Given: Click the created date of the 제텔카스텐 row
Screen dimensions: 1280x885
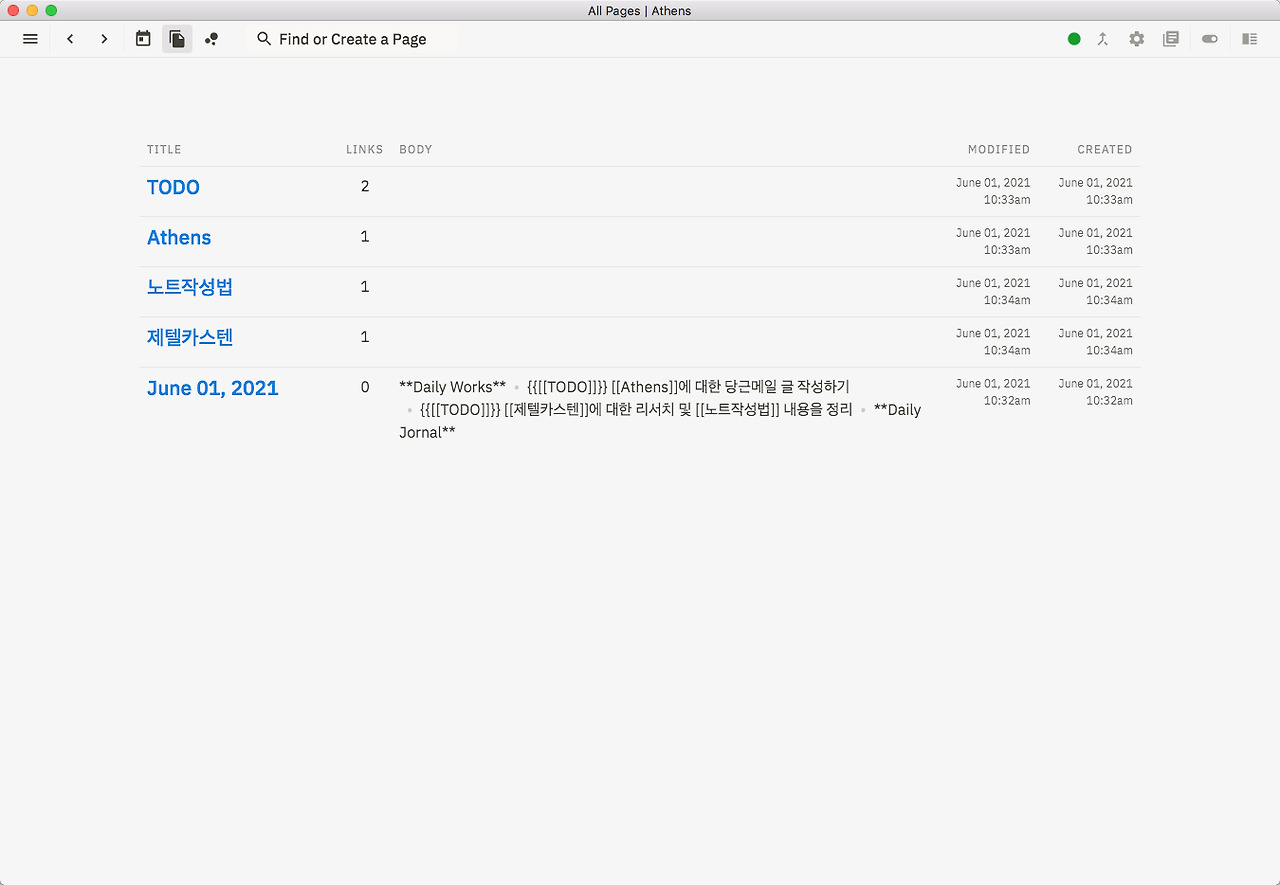Looking at the screenshot, I should pos(1096,341).
